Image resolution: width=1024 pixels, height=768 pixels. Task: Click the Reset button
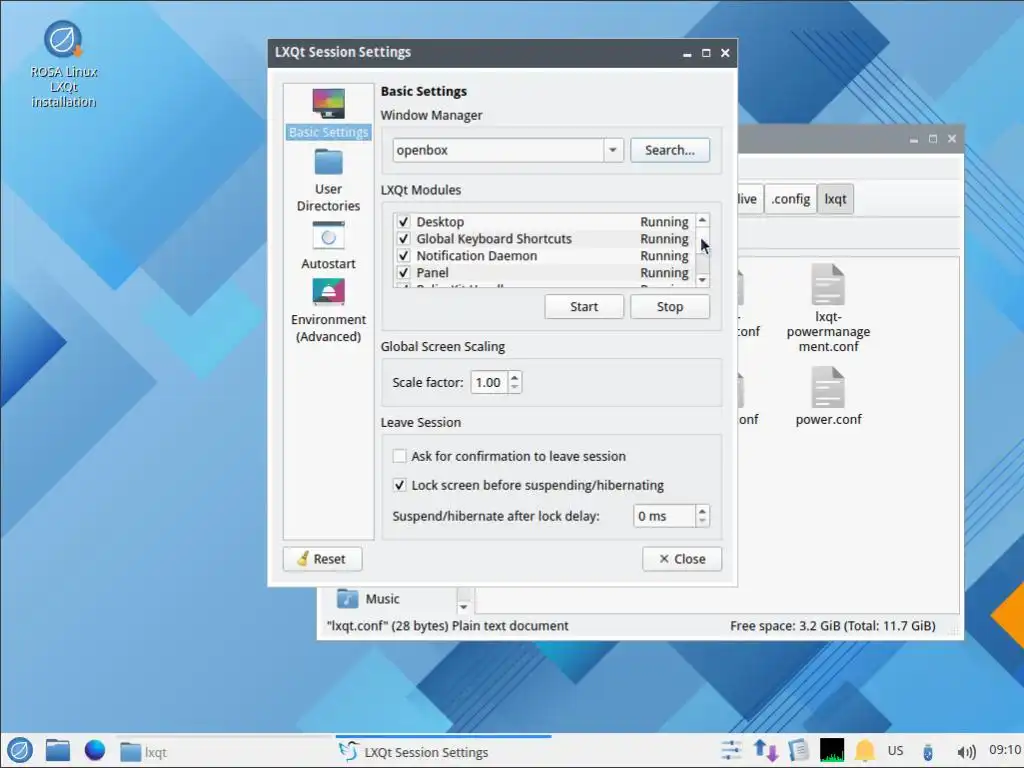coord(323,559)
